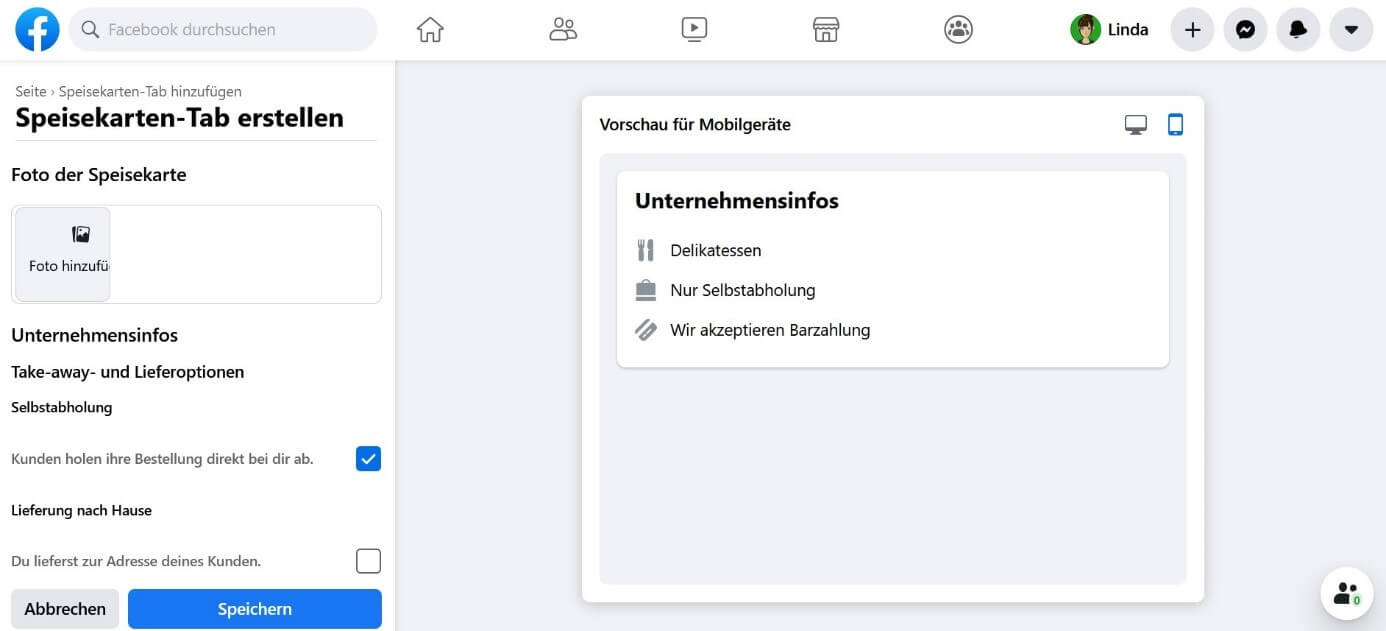Open the Marketplace icon
1386x631 pixels.
[826, 30]
